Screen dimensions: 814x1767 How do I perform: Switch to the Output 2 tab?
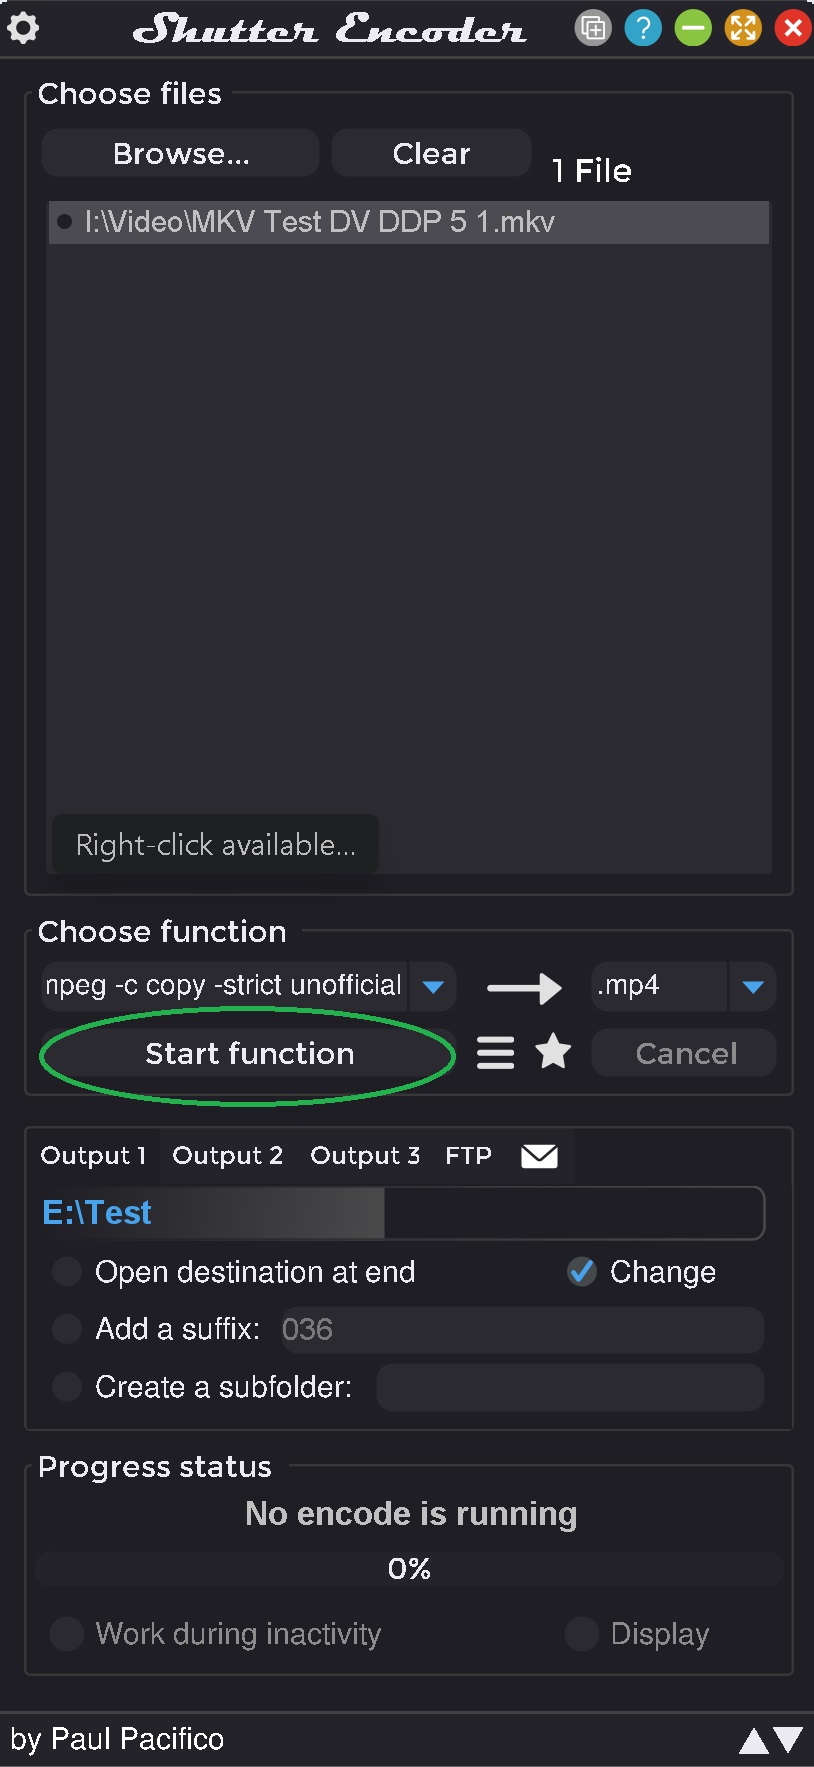[227, 1156]
